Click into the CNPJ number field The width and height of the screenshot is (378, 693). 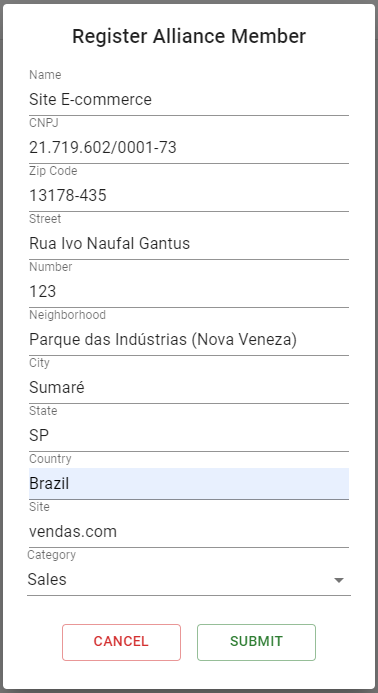(x=189, y=148)
